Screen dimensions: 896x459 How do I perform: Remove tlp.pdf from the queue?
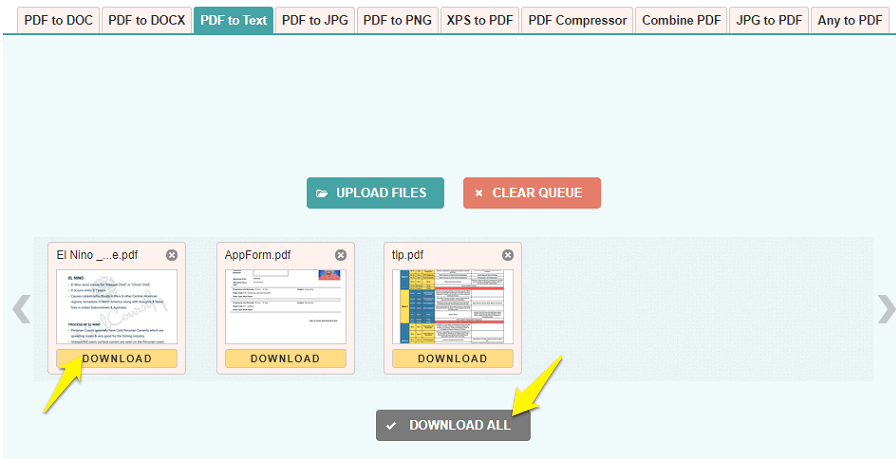click(507, 255)
